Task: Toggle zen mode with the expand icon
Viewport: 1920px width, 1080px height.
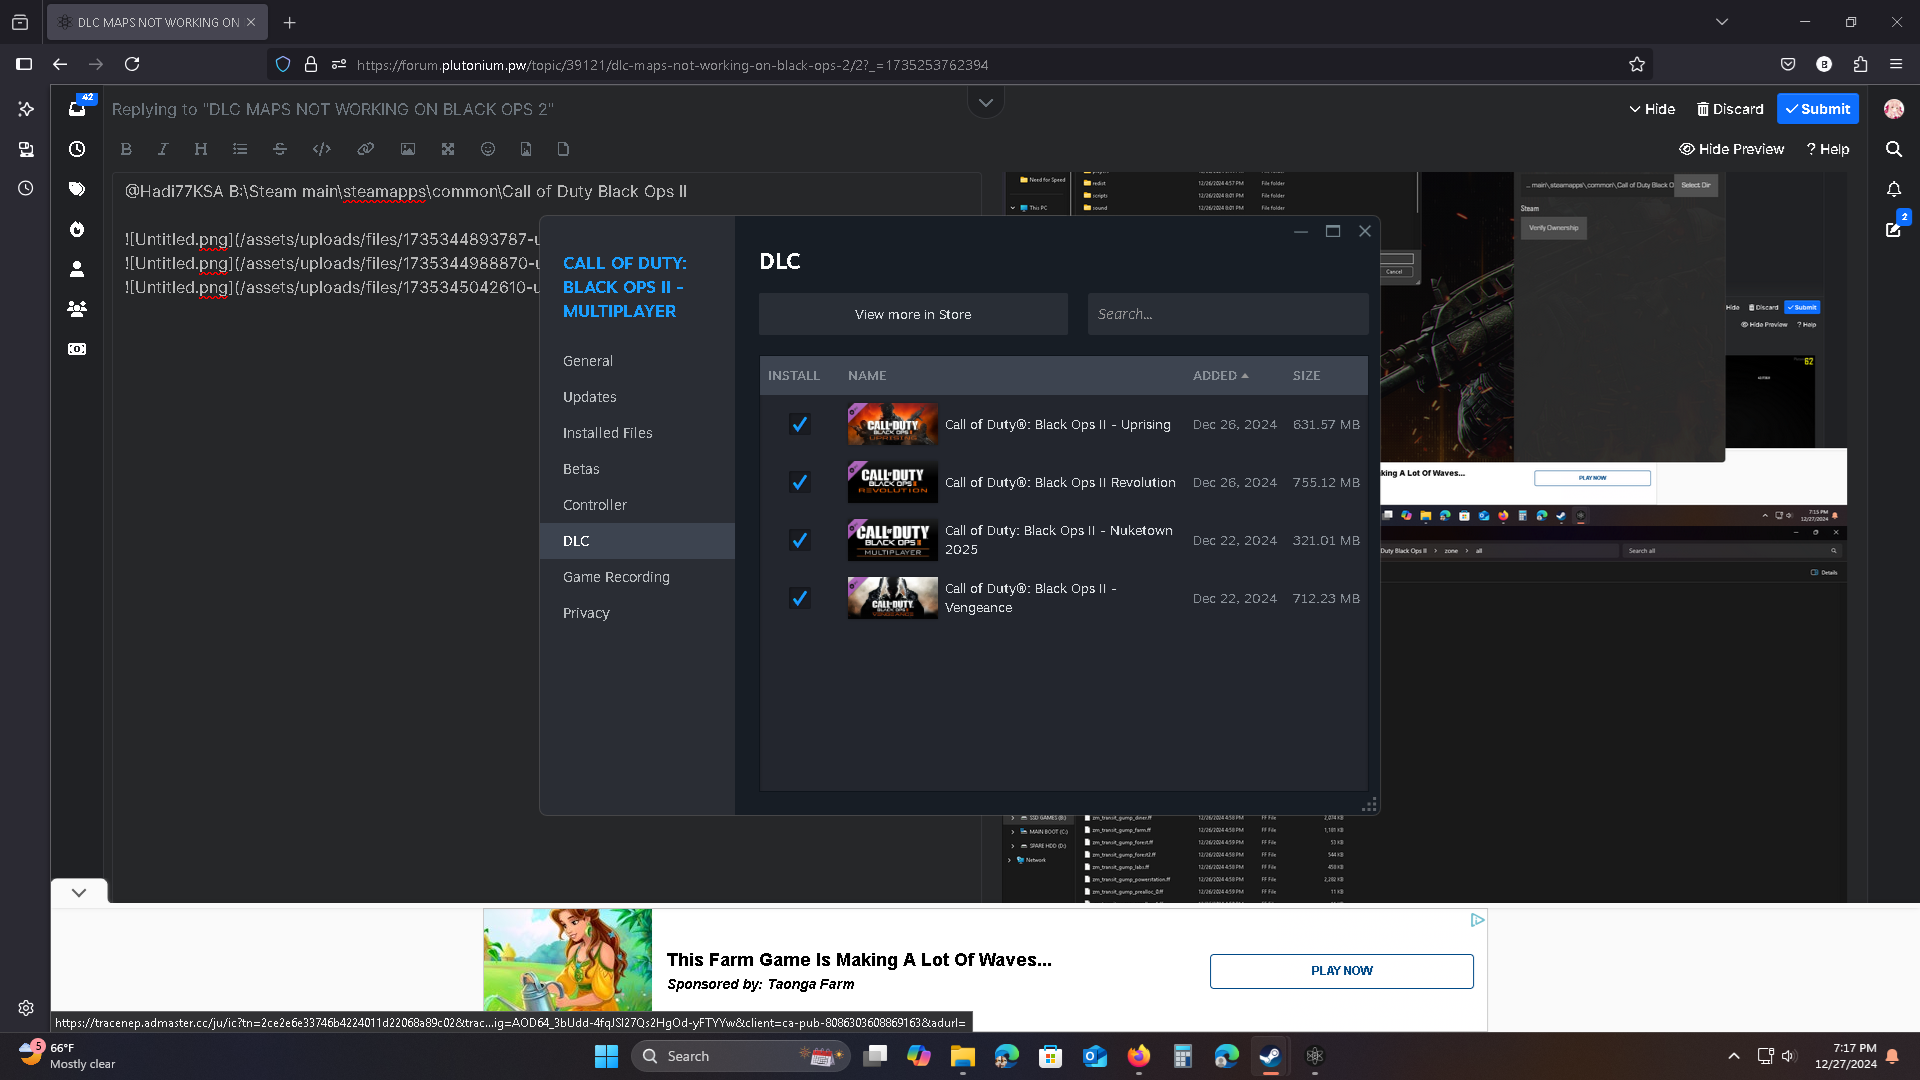Action: pos(447,149)
